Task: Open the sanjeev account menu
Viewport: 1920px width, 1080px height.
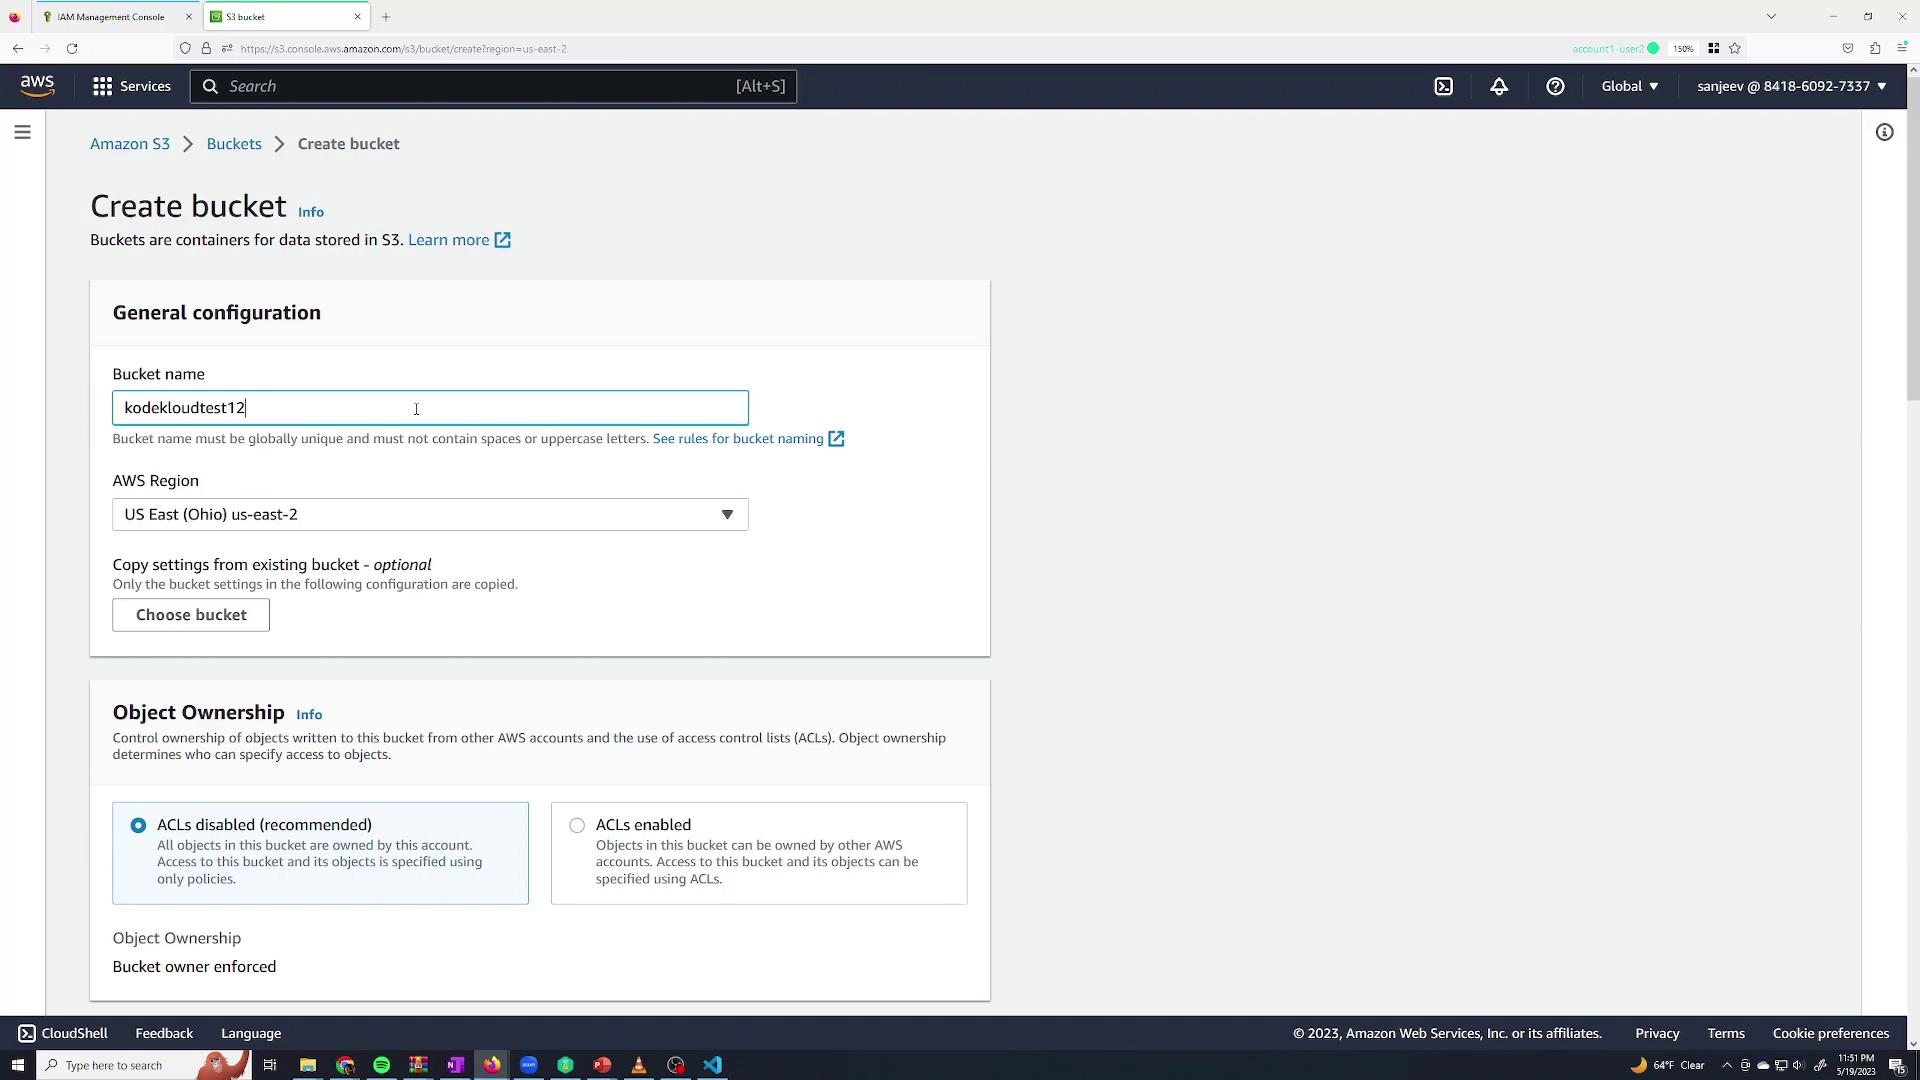Action: click(x=1790, y=86)
